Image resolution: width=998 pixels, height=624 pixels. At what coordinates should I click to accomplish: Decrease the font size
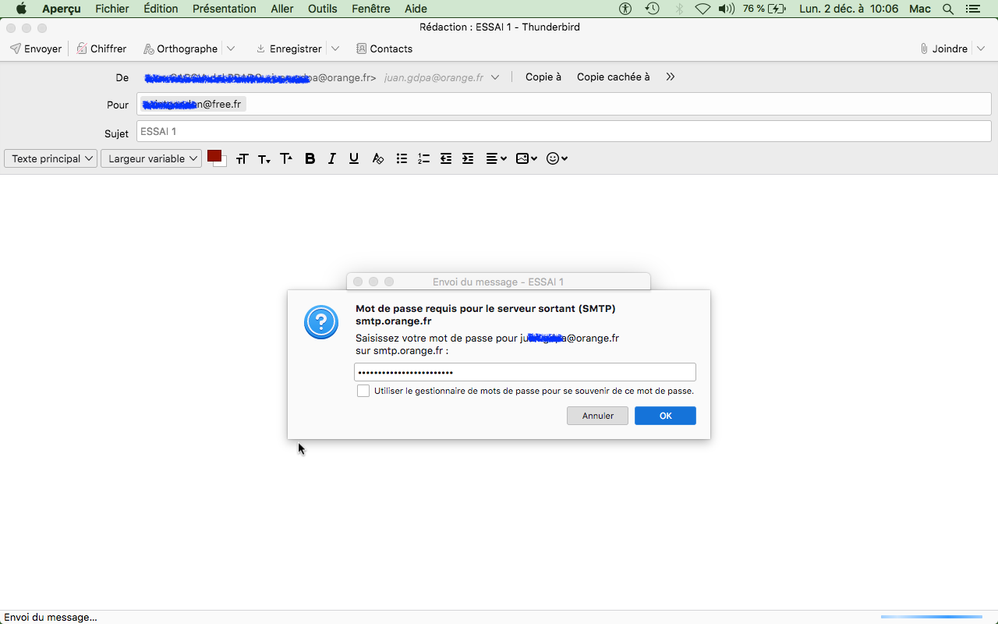coord(264,159)
